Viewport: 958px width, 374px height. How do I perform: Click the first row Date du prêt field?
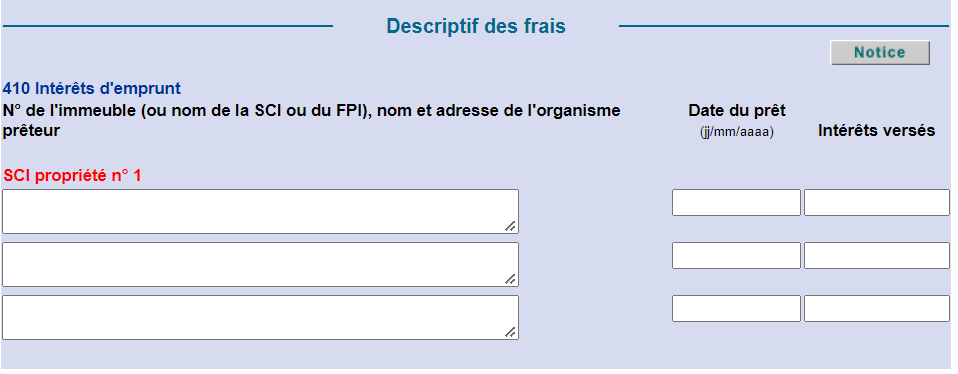click(736, 202)
